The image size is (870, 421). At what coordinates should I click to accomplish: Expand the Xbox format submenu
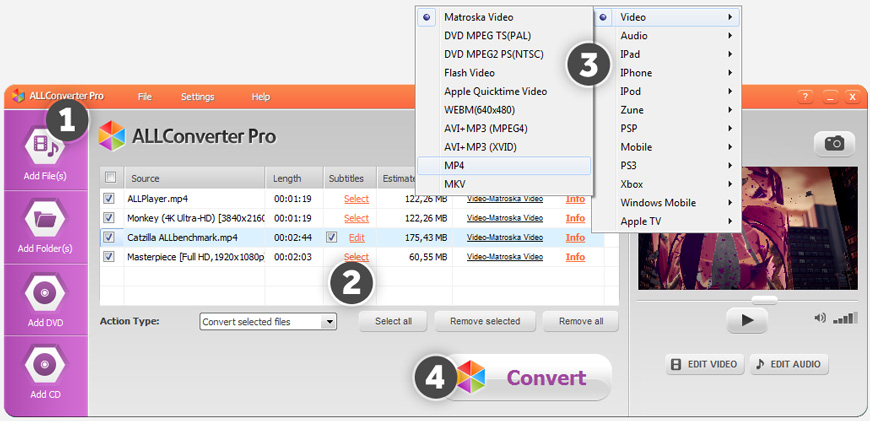pos(667,184)
